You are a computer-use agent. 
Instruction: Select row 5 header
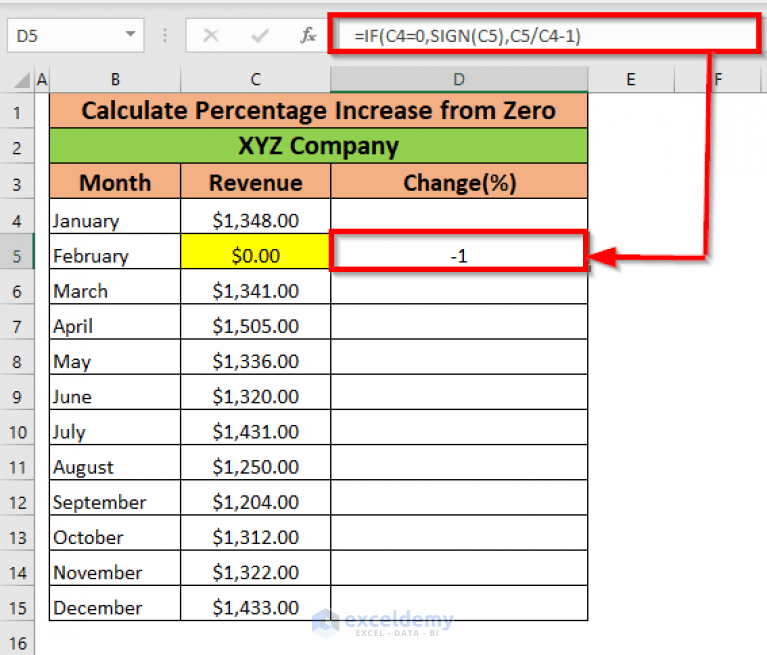pos(17,252)
